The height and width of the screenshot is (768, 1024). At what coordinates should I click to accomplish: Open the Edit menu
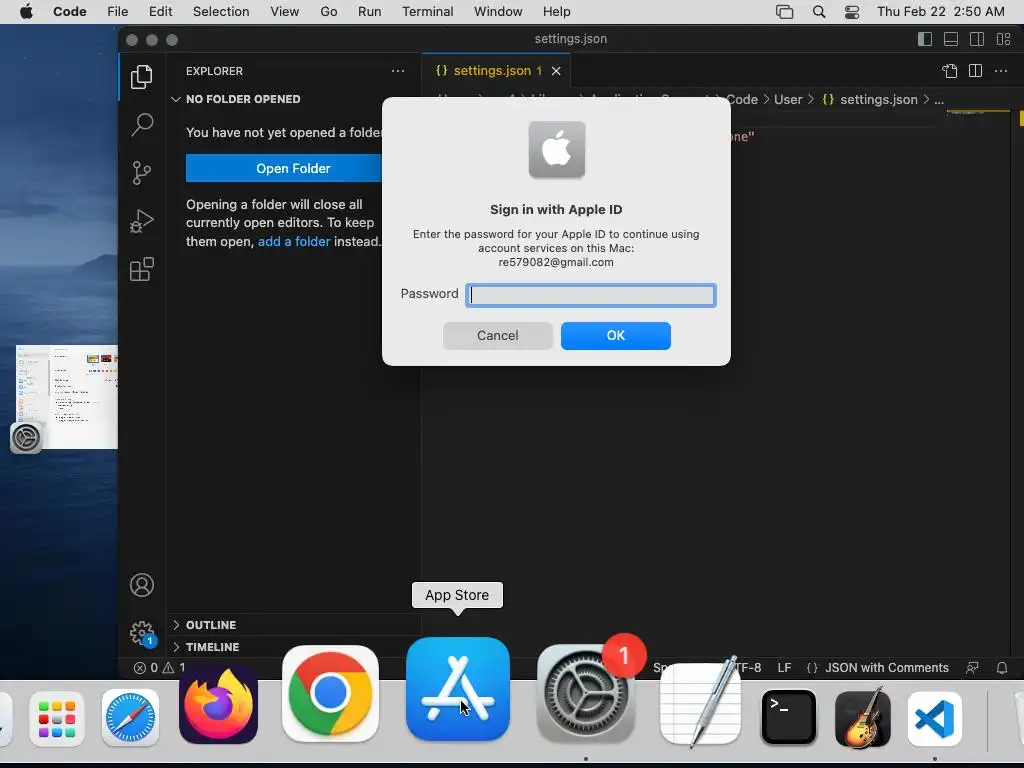(160, 12)
